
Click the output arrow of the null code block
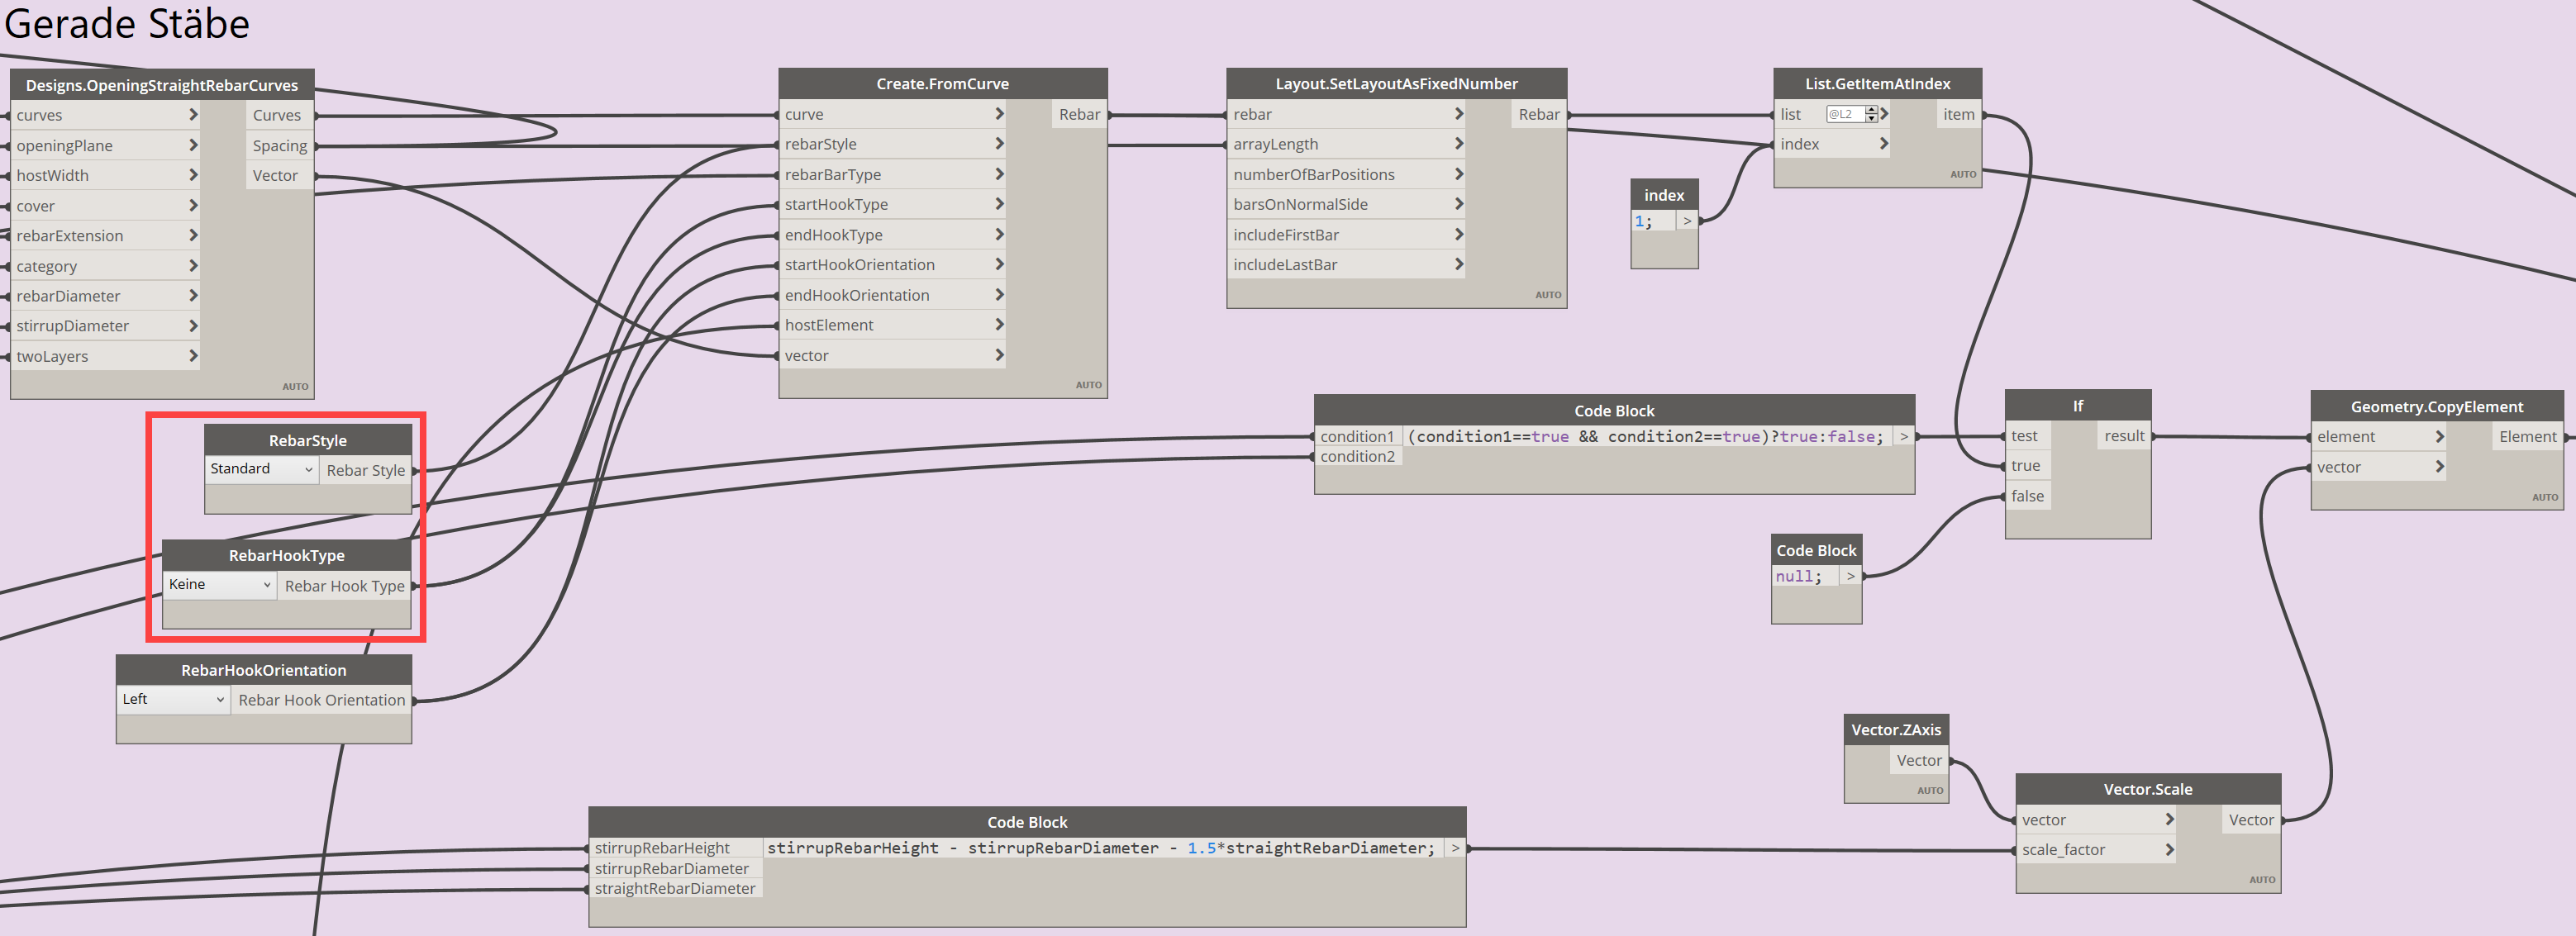pyautogui.click(x=1850, y=576)
